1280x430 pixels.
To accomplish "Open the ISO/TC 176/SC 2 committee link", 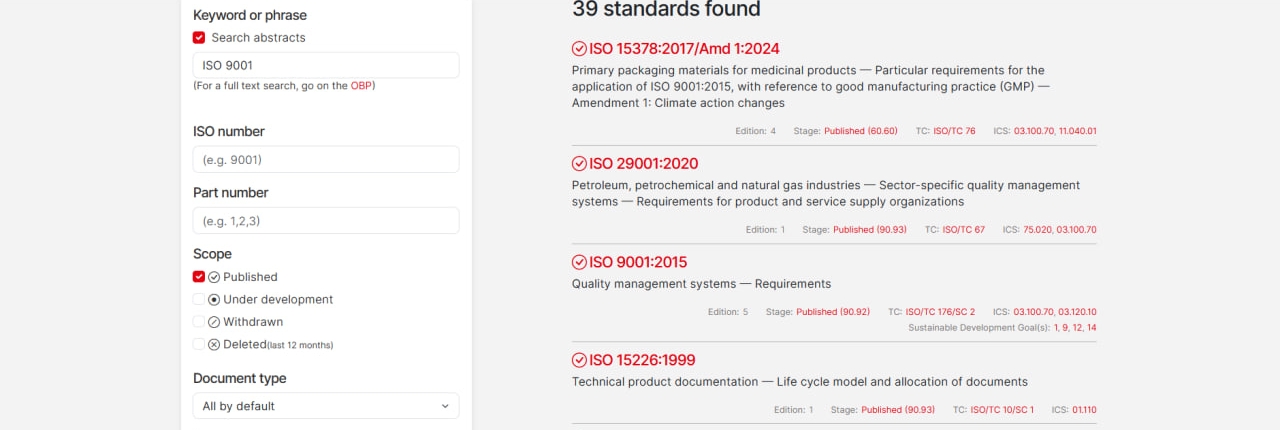I will click(940, 312).
